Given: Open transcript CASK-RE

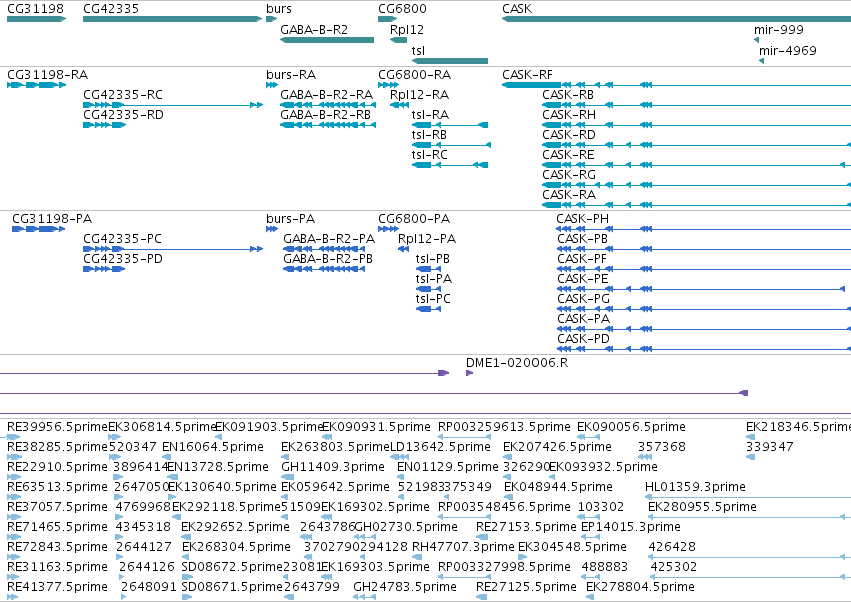Looking at the screenshot, I should [568, 155].
